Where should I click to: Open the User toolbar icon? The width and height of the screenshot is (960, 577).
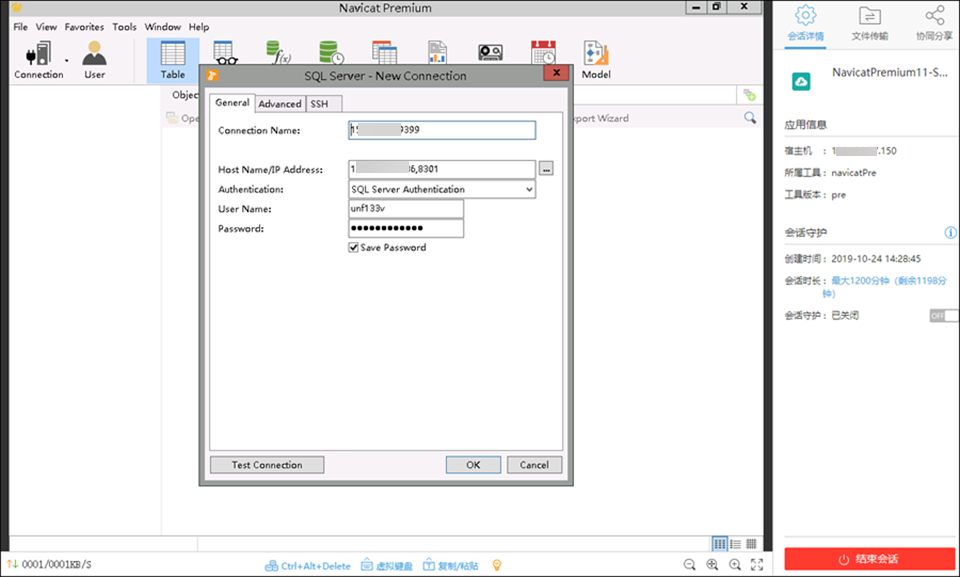(94, 60)
